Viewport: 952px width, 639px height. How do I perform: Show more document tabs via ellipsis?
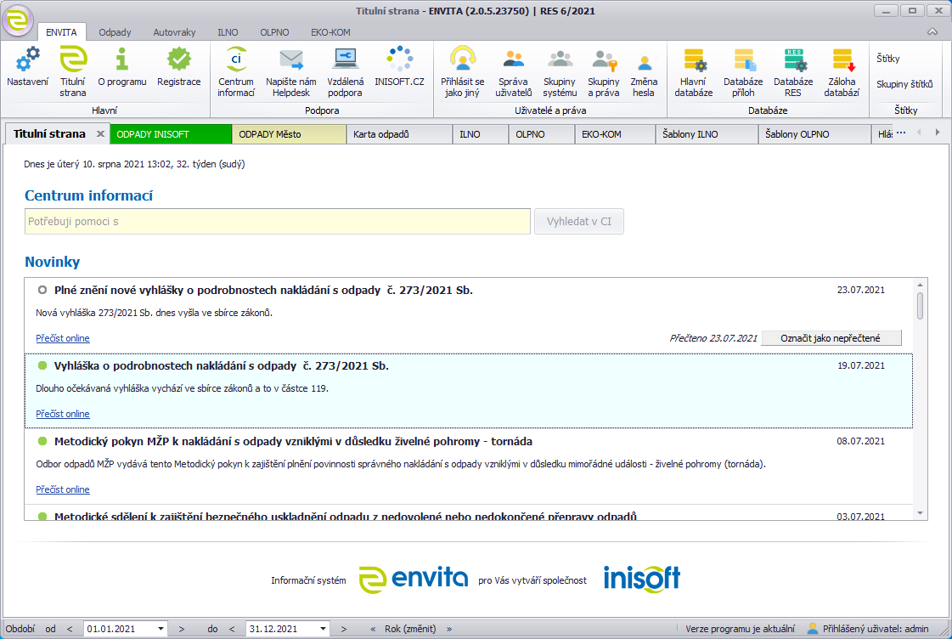(x=901, y=133)
